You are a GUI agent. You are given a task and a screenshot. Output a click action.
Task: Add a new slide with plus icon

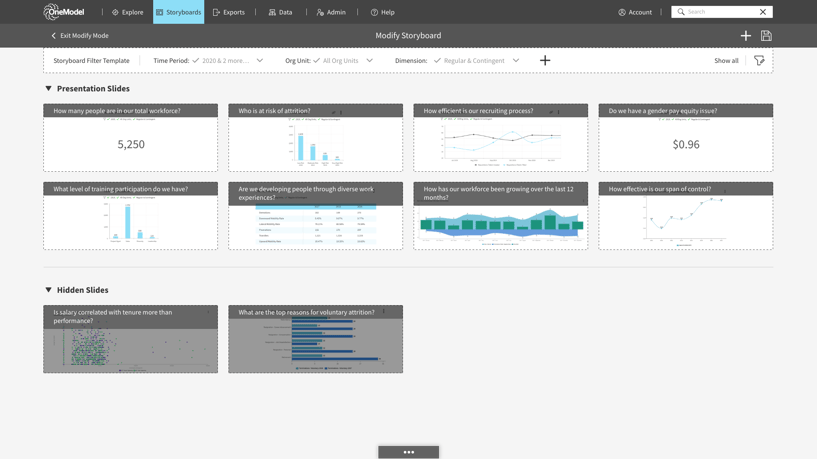746,35
